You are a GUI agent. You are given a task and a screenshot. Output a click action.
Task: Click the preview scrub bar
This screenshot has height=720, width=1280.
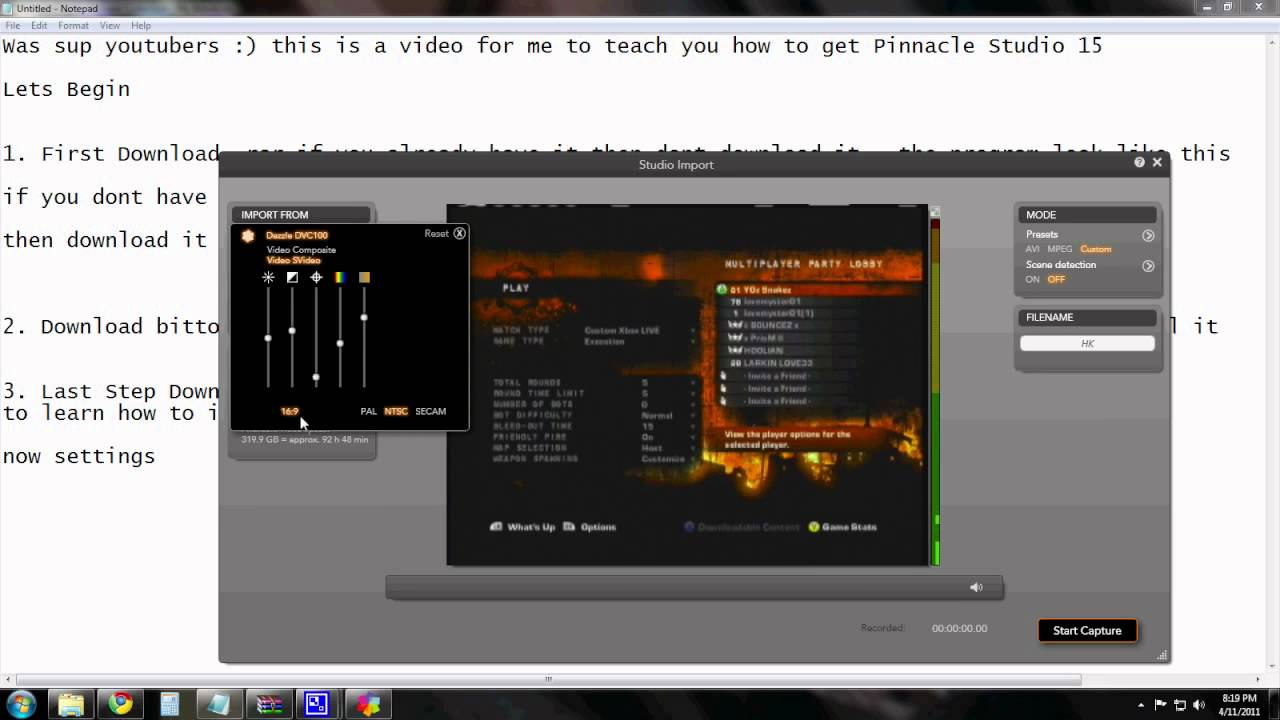click(694, 587)
